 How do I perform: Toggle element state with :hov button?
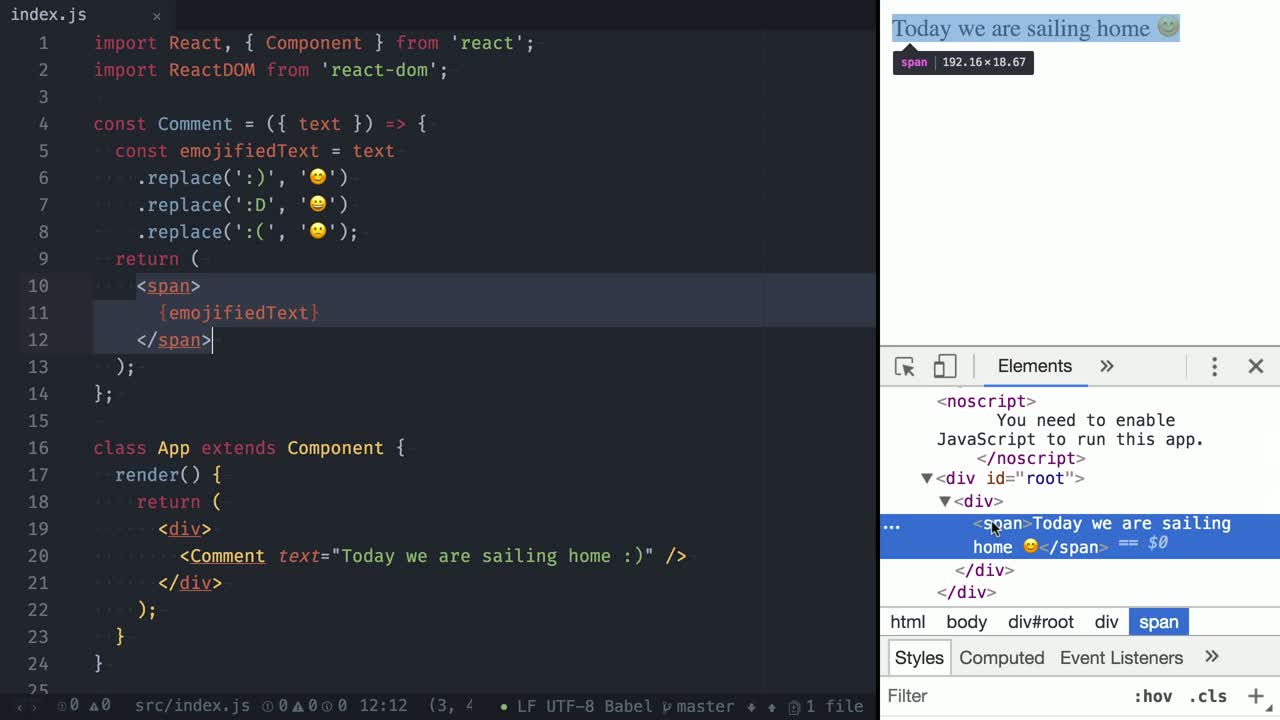tap(1154, 695)
